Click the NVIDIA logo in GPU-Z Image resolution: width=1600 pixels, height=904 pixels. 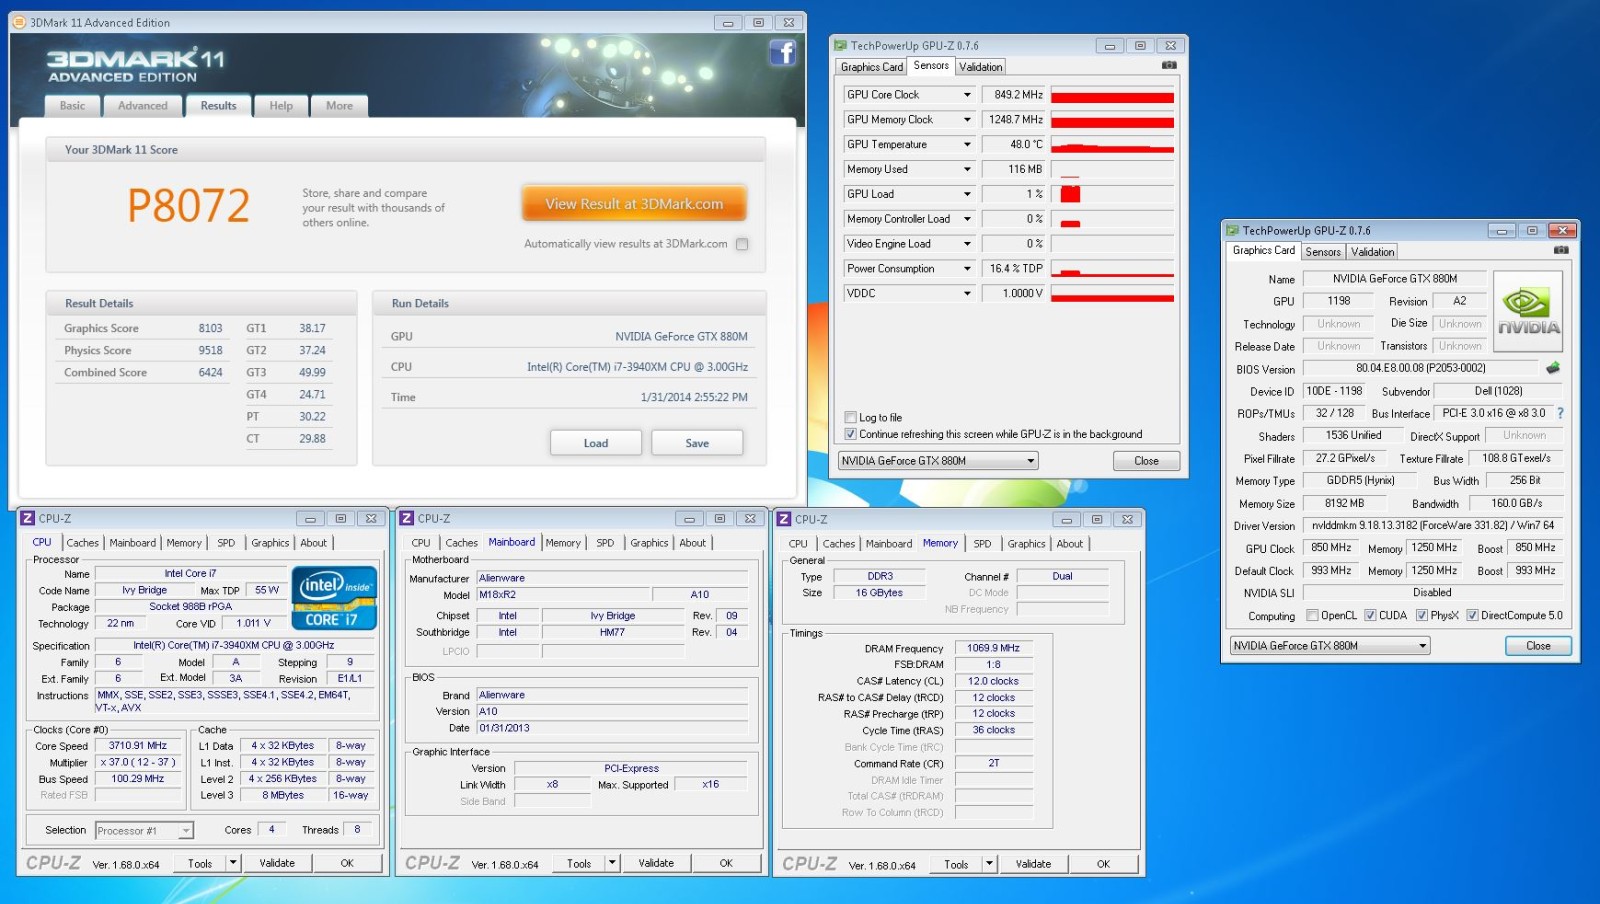(x=1527, y=312)
